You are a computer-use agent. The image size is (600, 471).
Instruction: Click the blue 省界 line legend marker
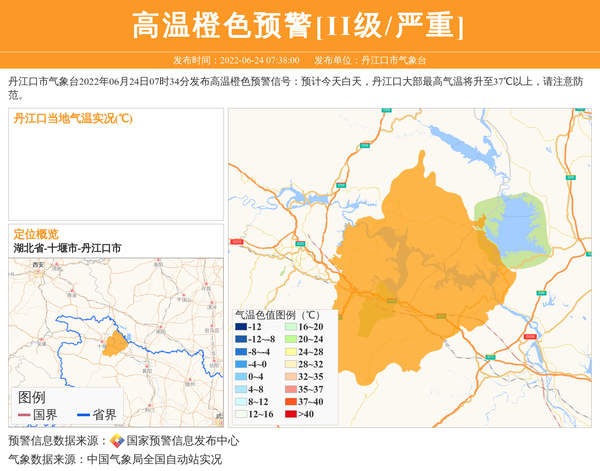[83, 415]
